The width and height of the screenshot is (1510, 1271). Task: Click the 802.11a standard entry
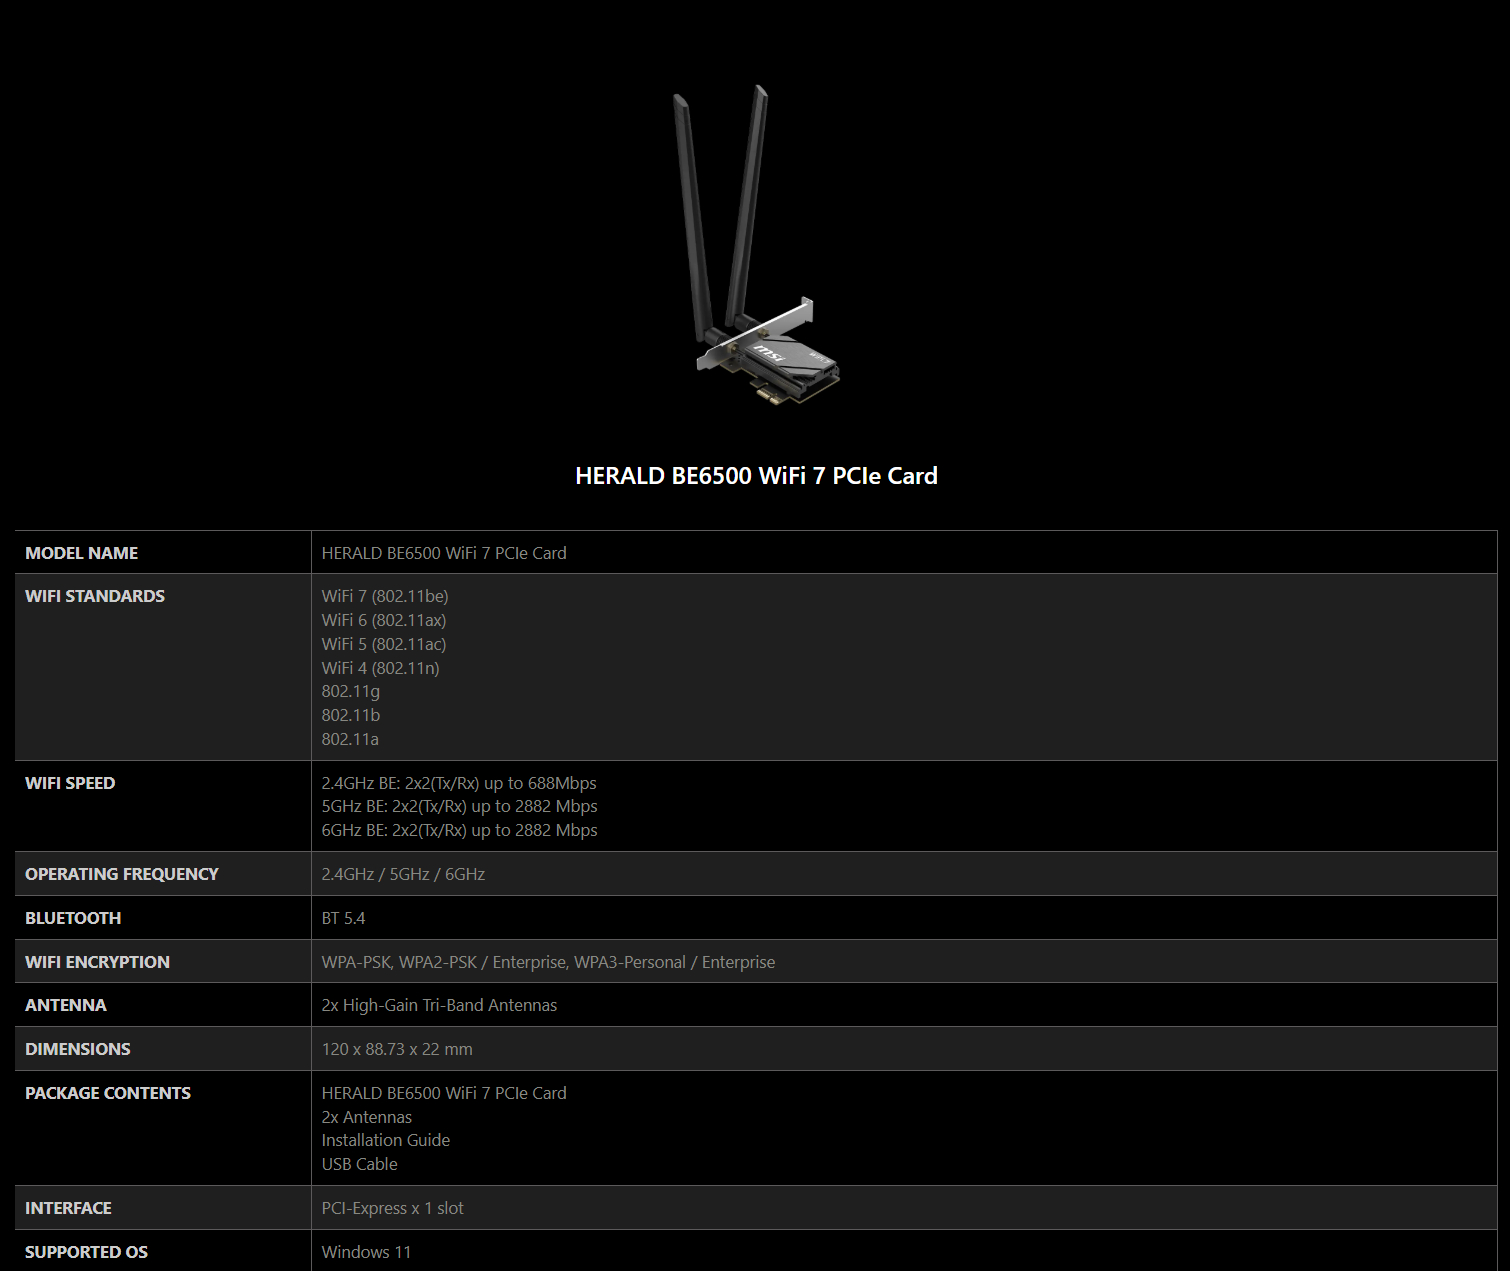coord(350,739)
